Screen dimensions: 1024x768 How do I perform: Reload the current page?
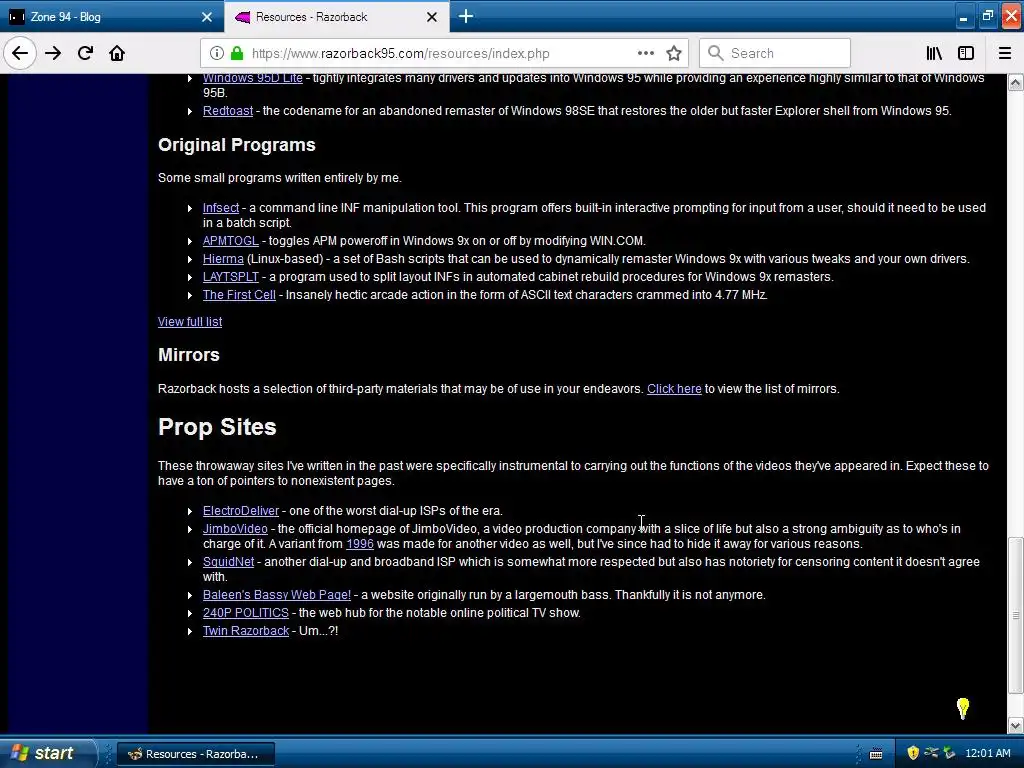(x=85, y=53)
